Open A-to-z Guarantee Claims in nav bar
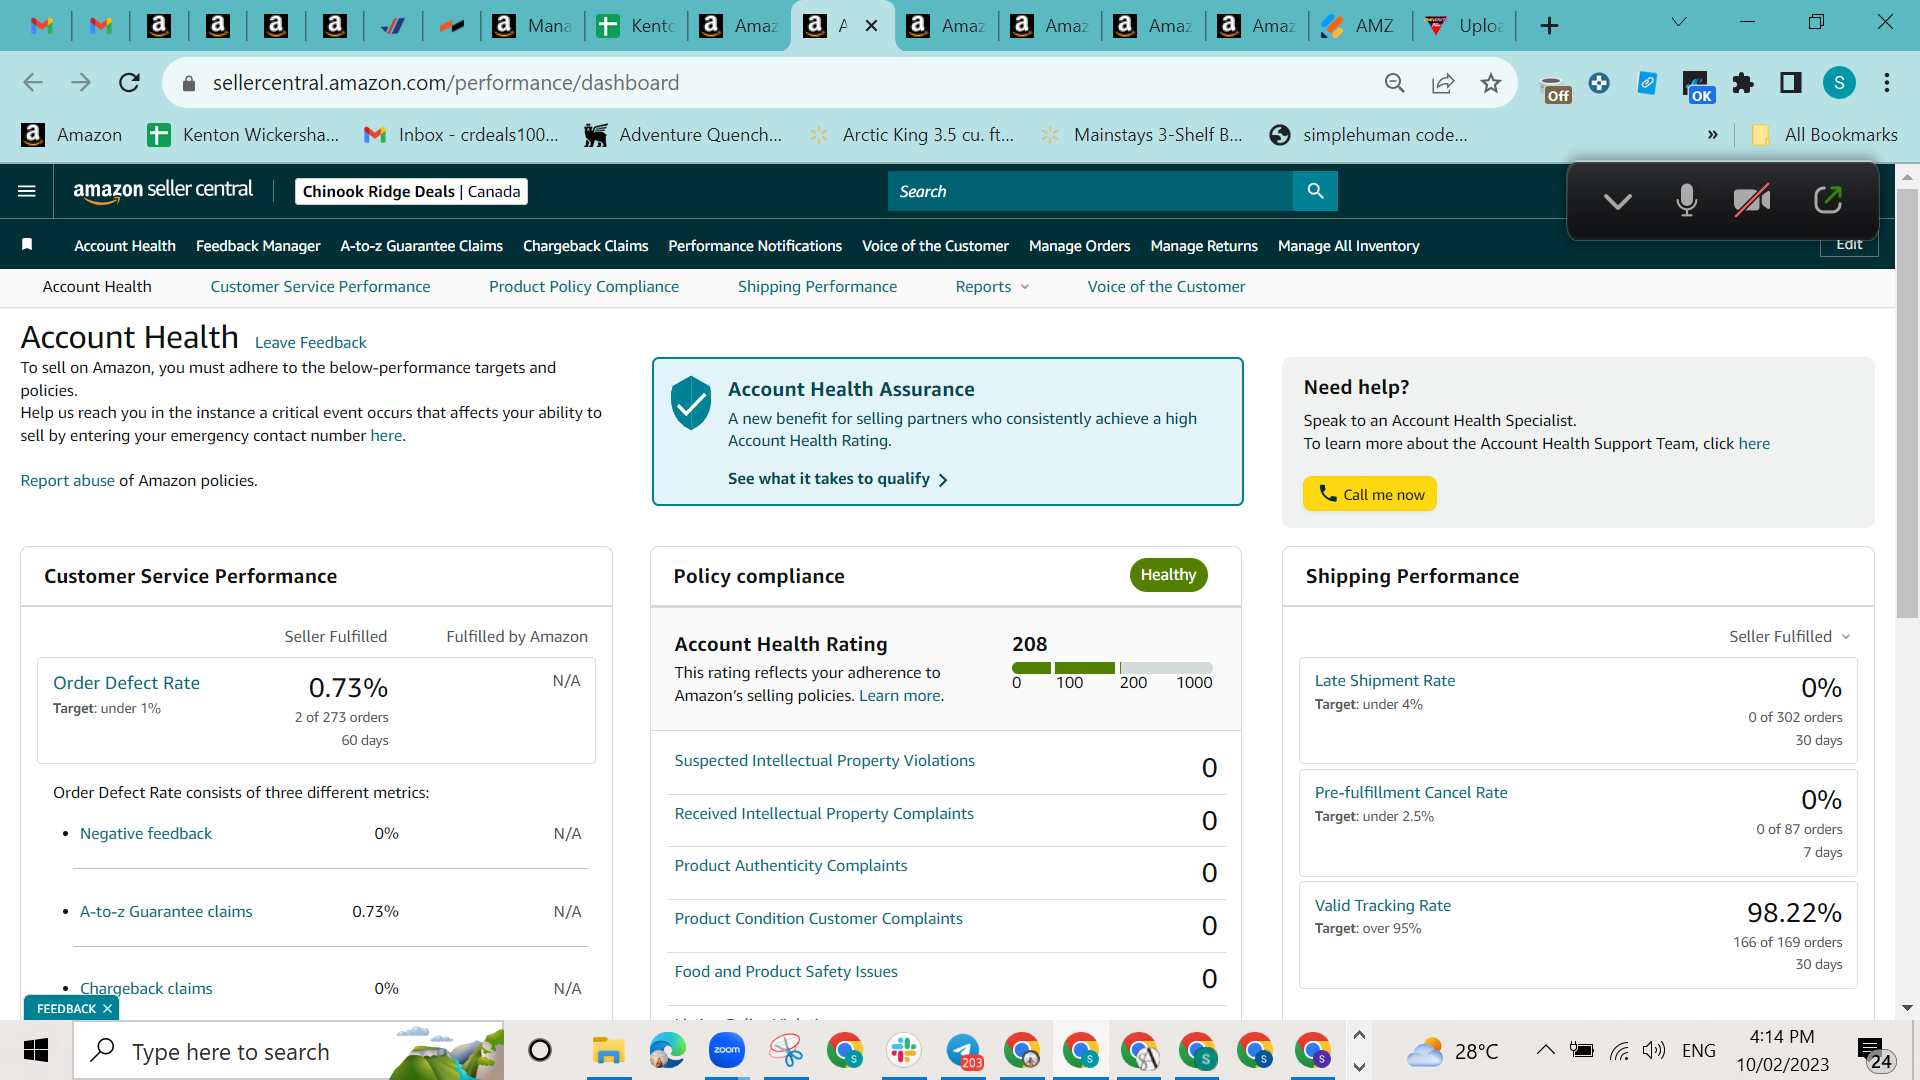Screen dimensions: 1920x1080 tap(421, 246)
